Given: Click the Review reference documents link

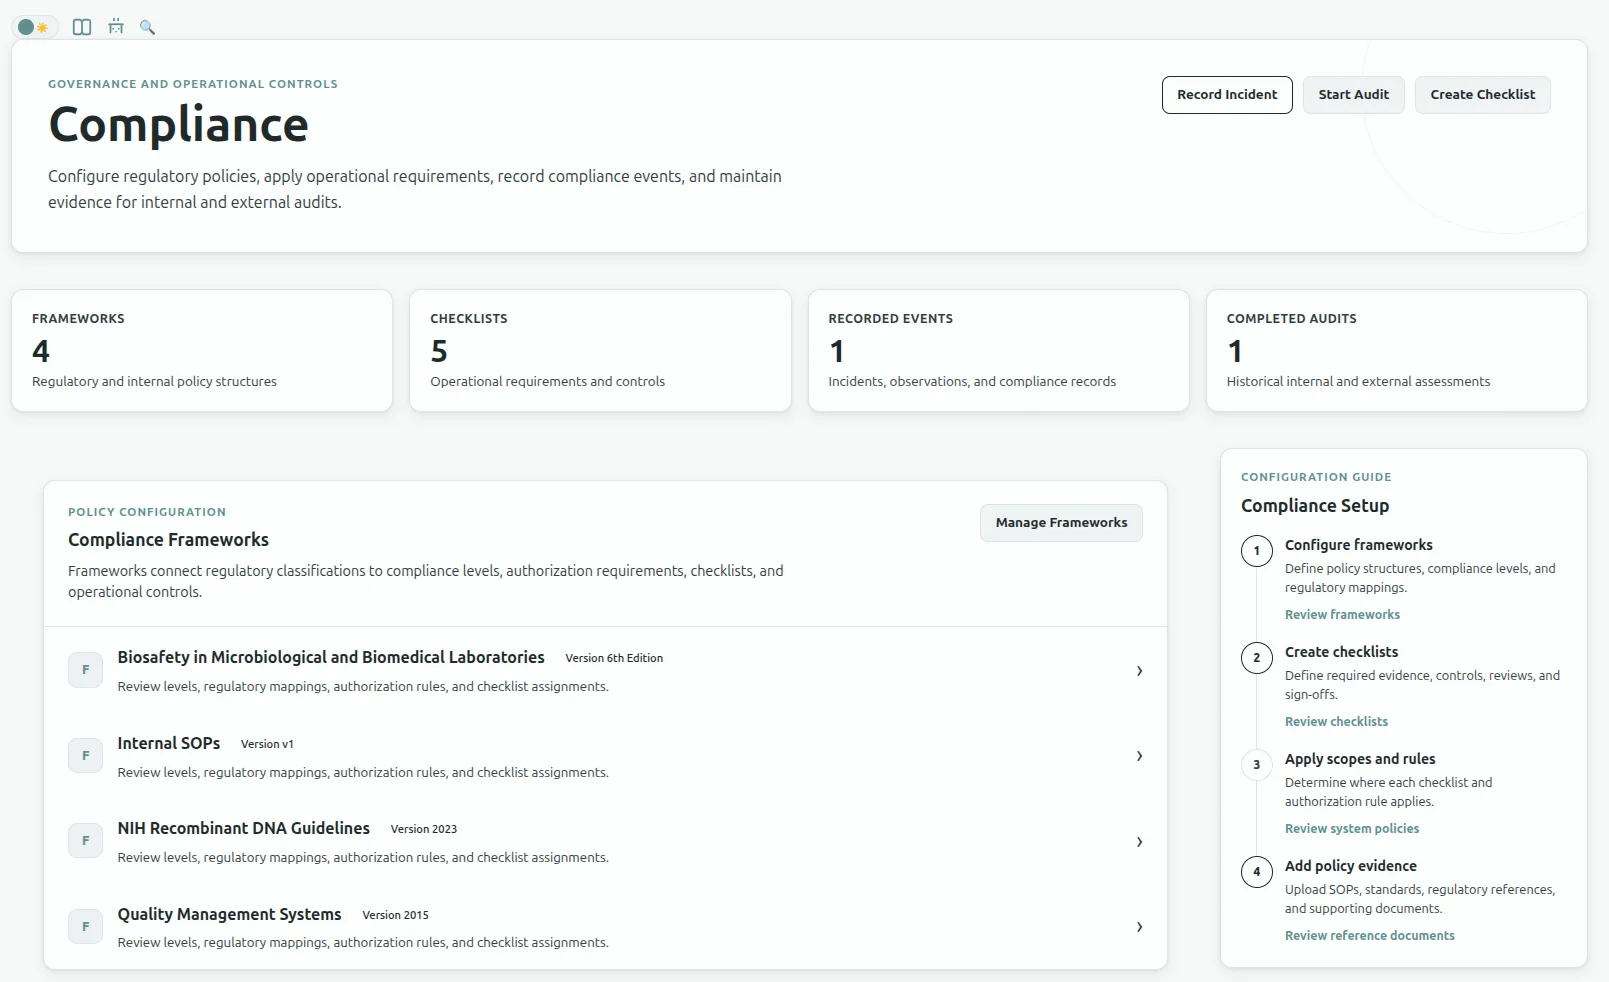Looking at the screenshot, I should 1369,936.
